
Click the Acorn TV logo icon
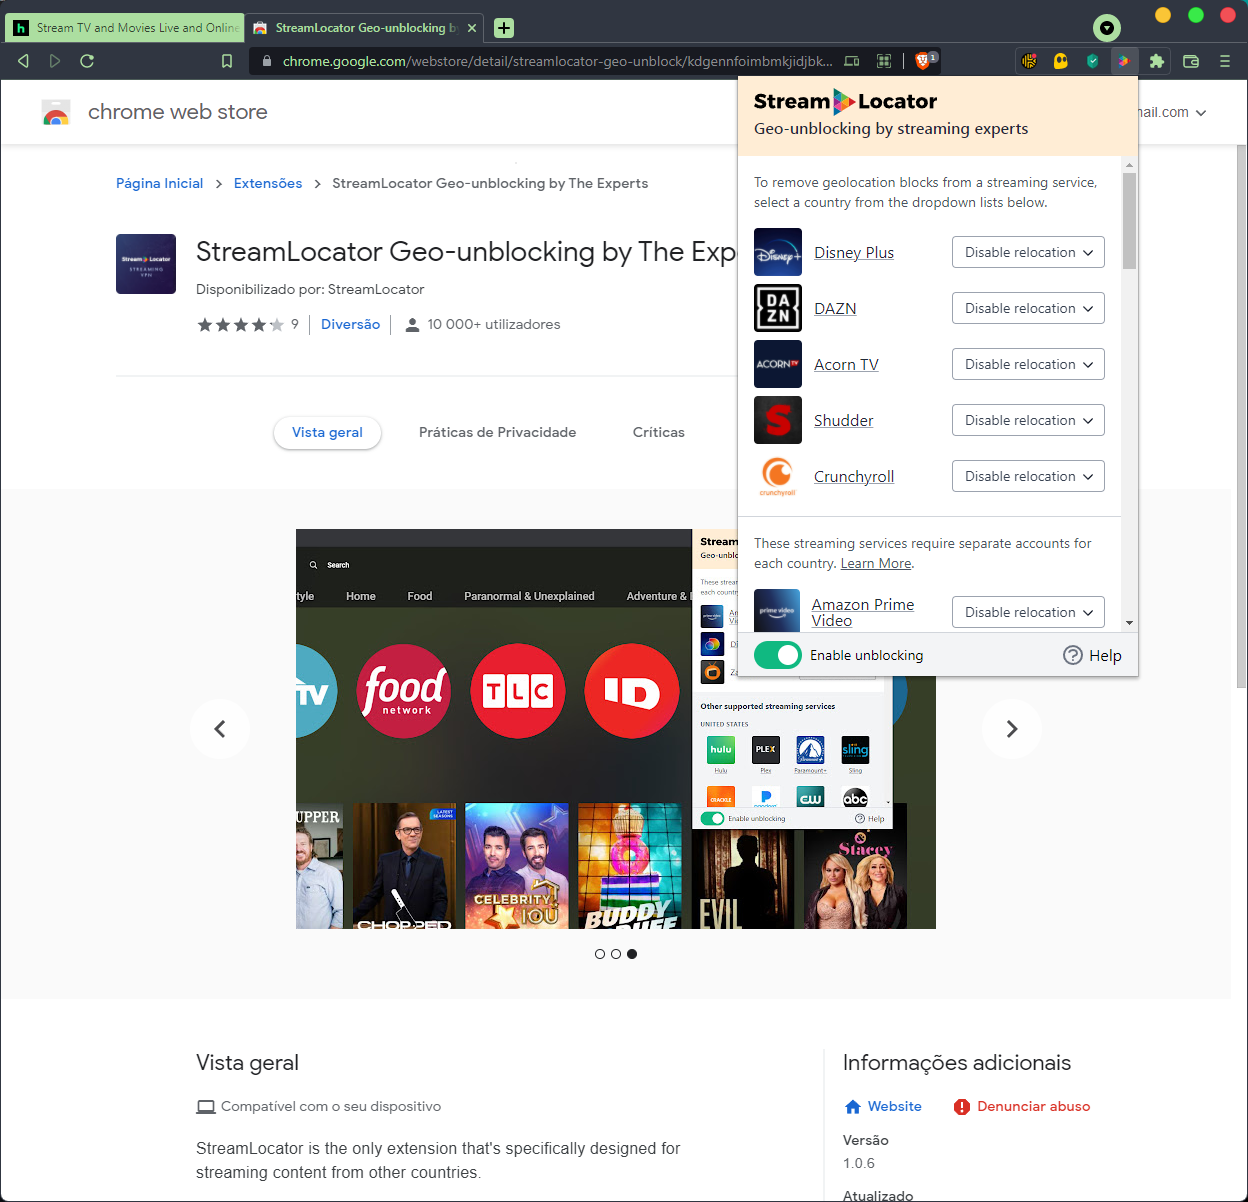click(778, 364)
